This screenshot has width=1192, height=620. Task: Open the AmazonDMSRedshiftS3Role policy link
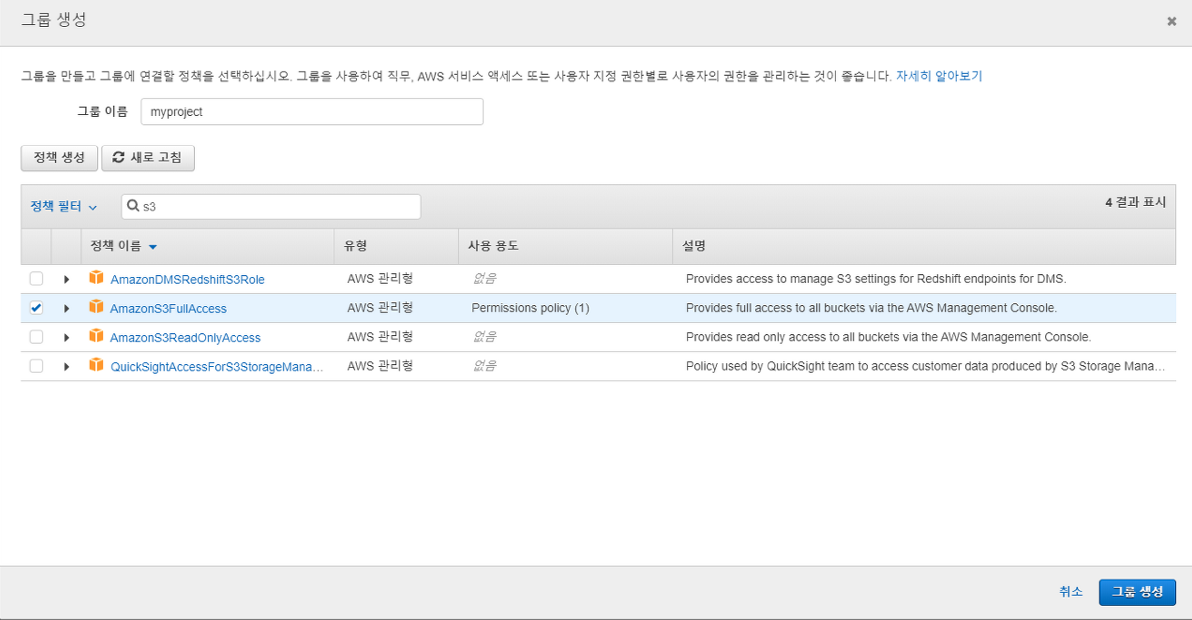pos(187,280)
